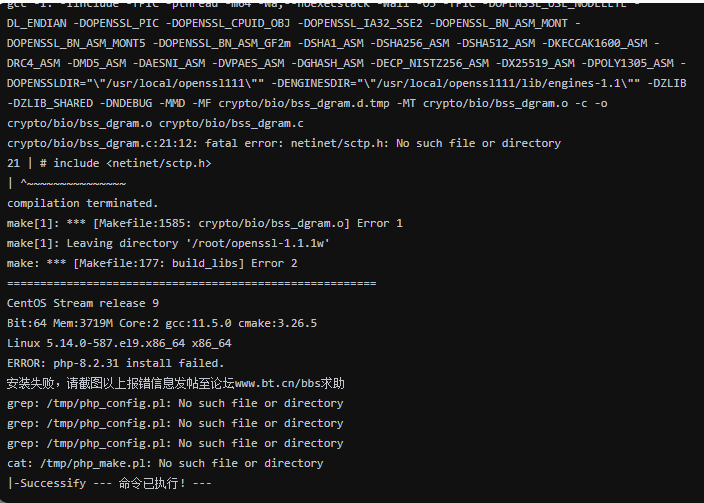Viewport: 704px width, 503px height.
Task: Click the 'Makefile:177: build_libs Error 2' line
Action: coord(152,263)
